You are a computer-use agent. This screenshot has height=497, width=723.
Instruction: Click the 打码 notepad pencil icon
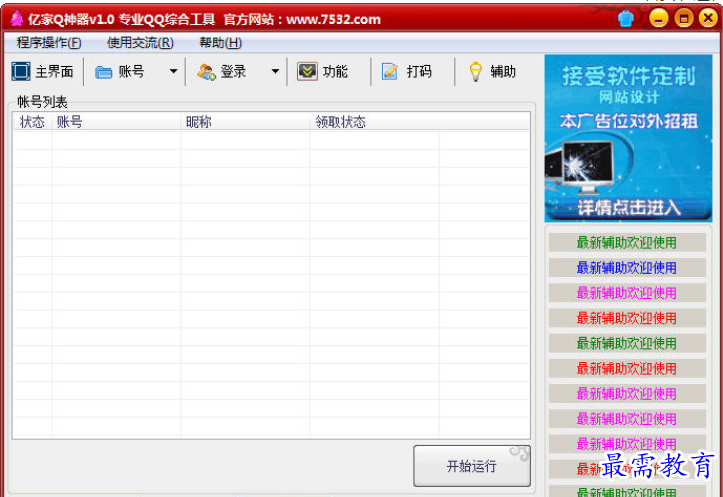[390, 71]
